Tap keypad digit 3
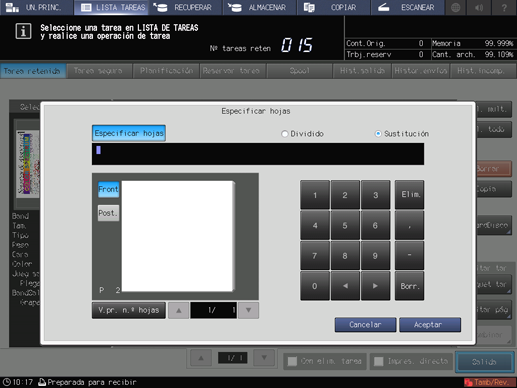 click(375, 195)
